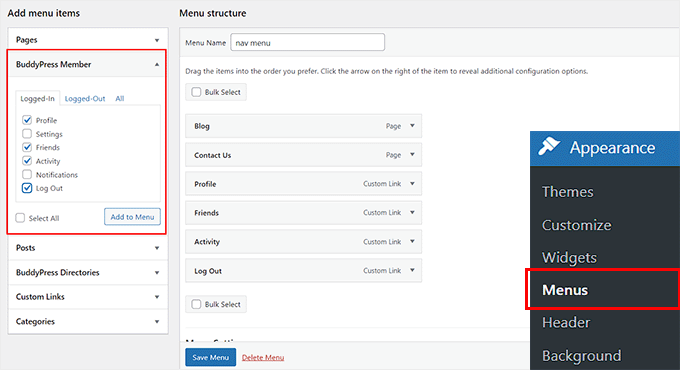Check the upper Bulk Select checkbox
Screen dimensions: 680x370
196,92
